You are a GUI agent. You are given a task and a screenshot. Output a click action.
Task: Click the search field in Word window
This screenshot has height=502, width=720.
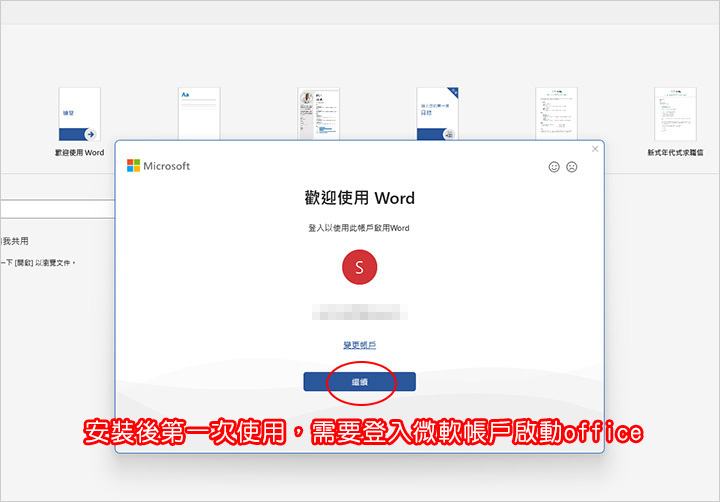(x=57, y=209)
